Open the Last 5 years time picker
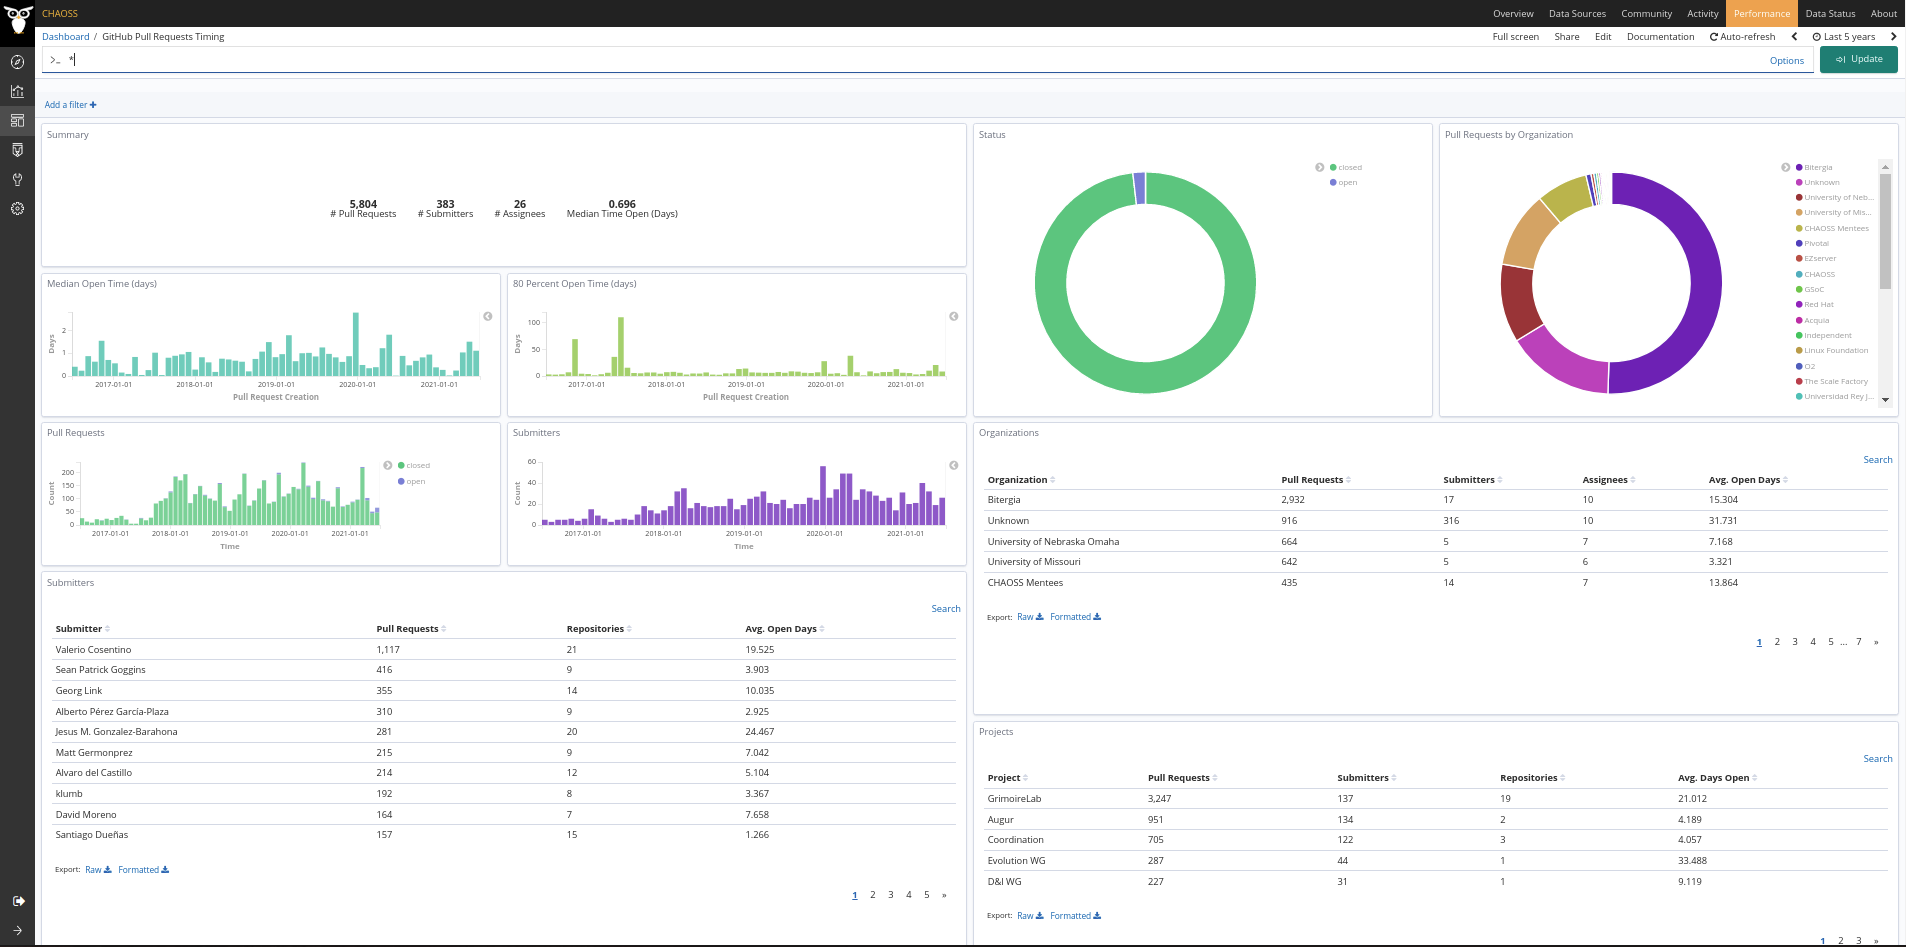 click(x=1844, y=37)
